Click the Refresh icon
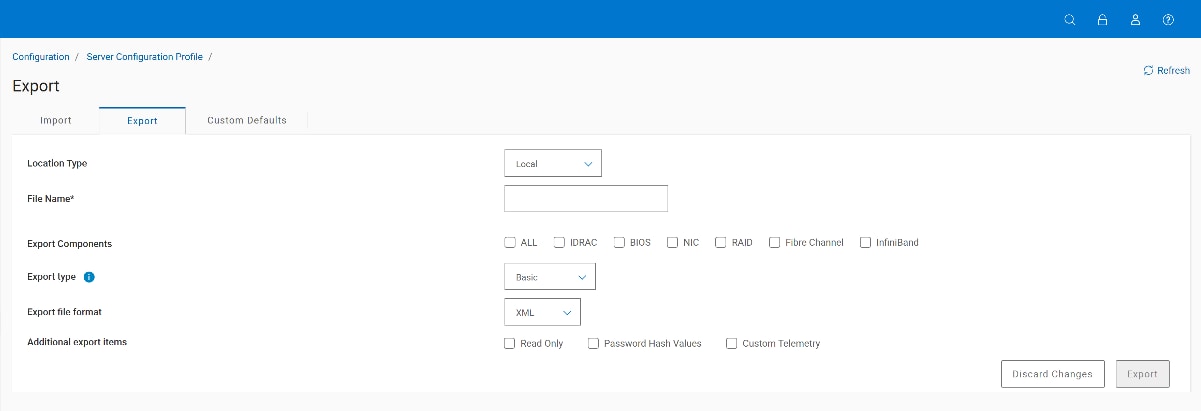 tap(1148, 71)
